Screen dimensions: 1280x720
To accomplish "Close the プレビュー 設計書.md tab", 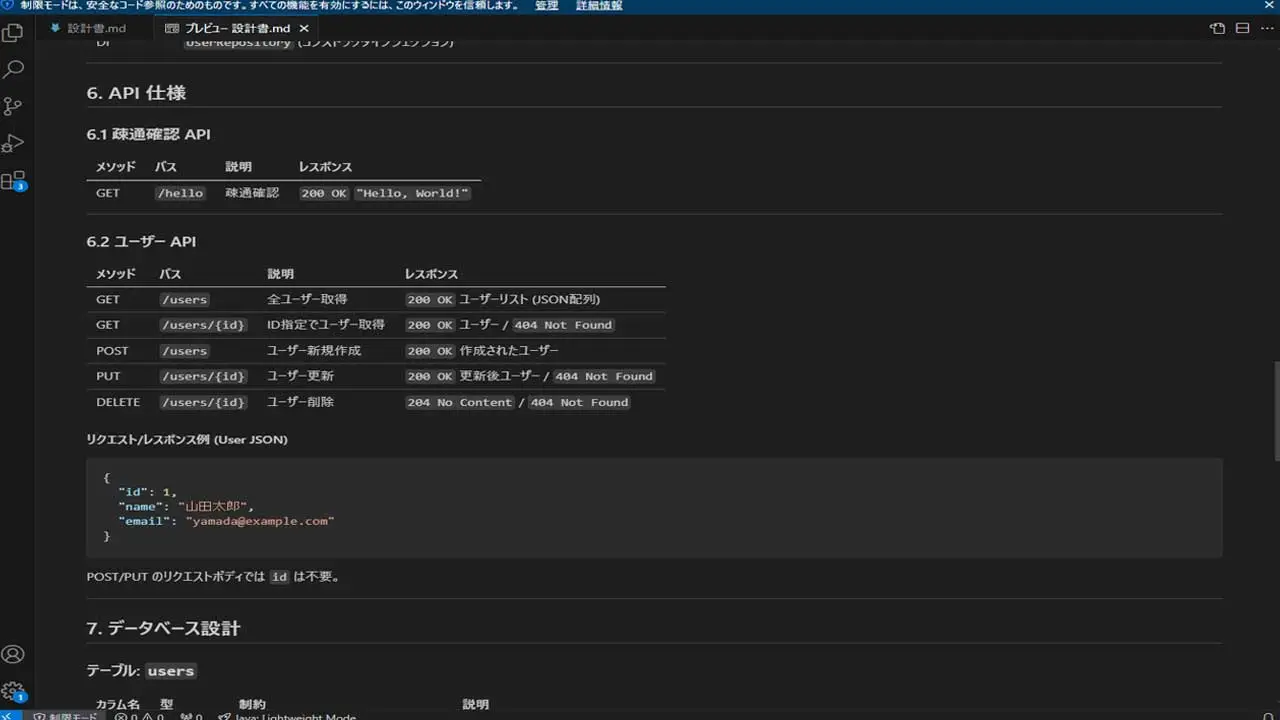I will coord(304,28).
